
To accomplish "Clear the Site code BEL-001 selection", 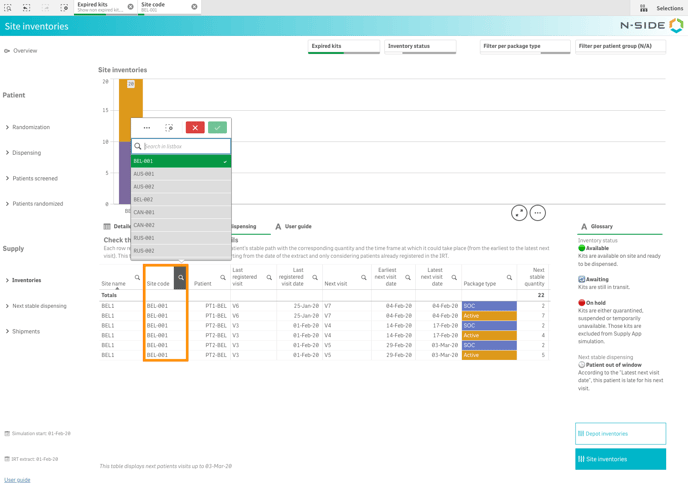I will tap(194, 7).
